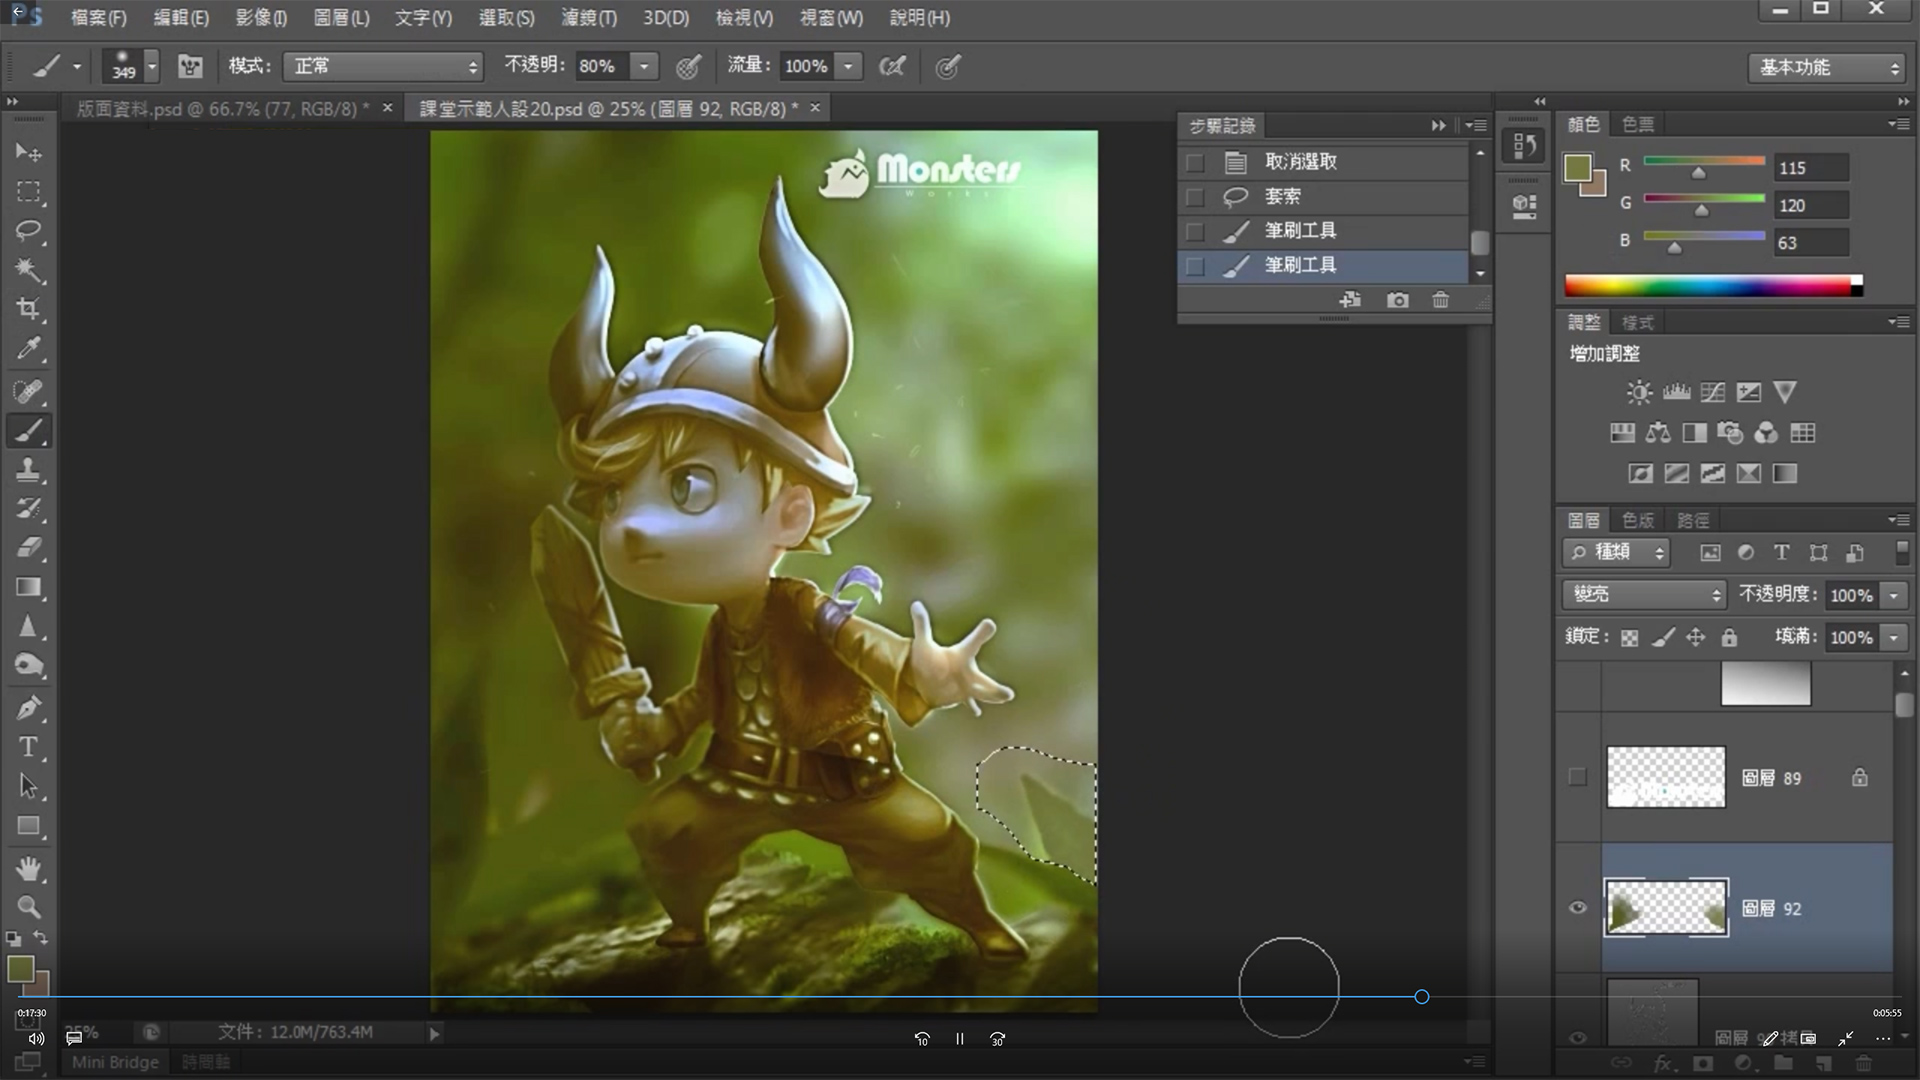1920x1080 pixels.
Task: Open layer fill dropdown arrow
Action: point(1893,638)
